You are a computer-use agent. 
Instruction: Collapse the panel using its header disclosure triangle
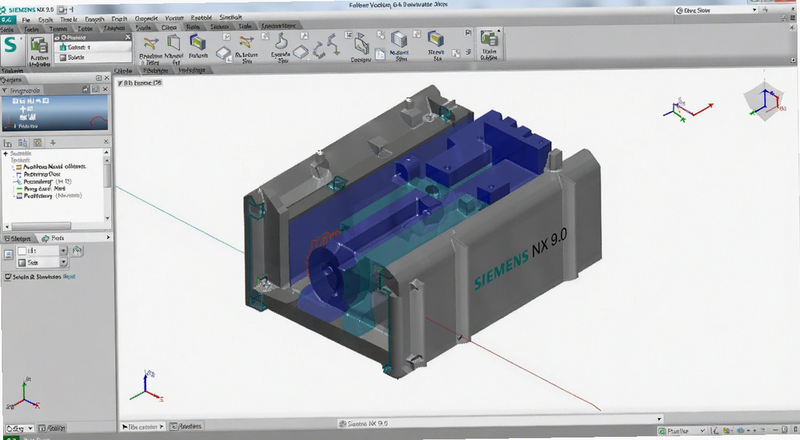[5, 90]
